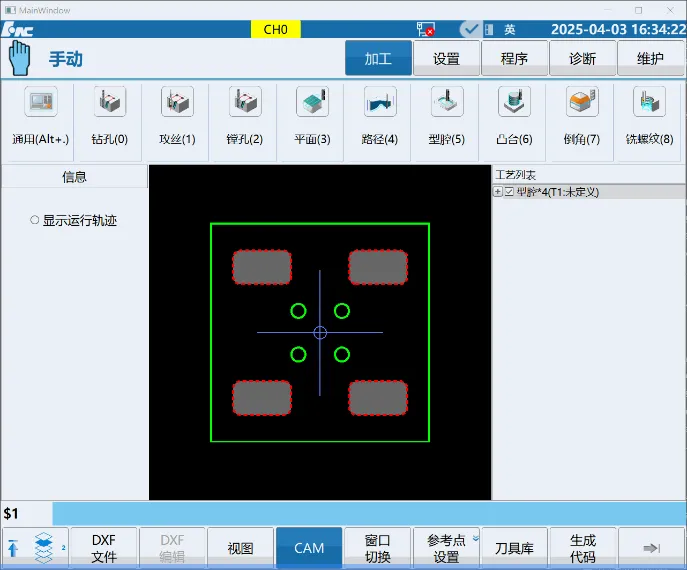Click the CNC logo in top-left corner
Screen dimensions: 688x570
(x=17, y=29)
